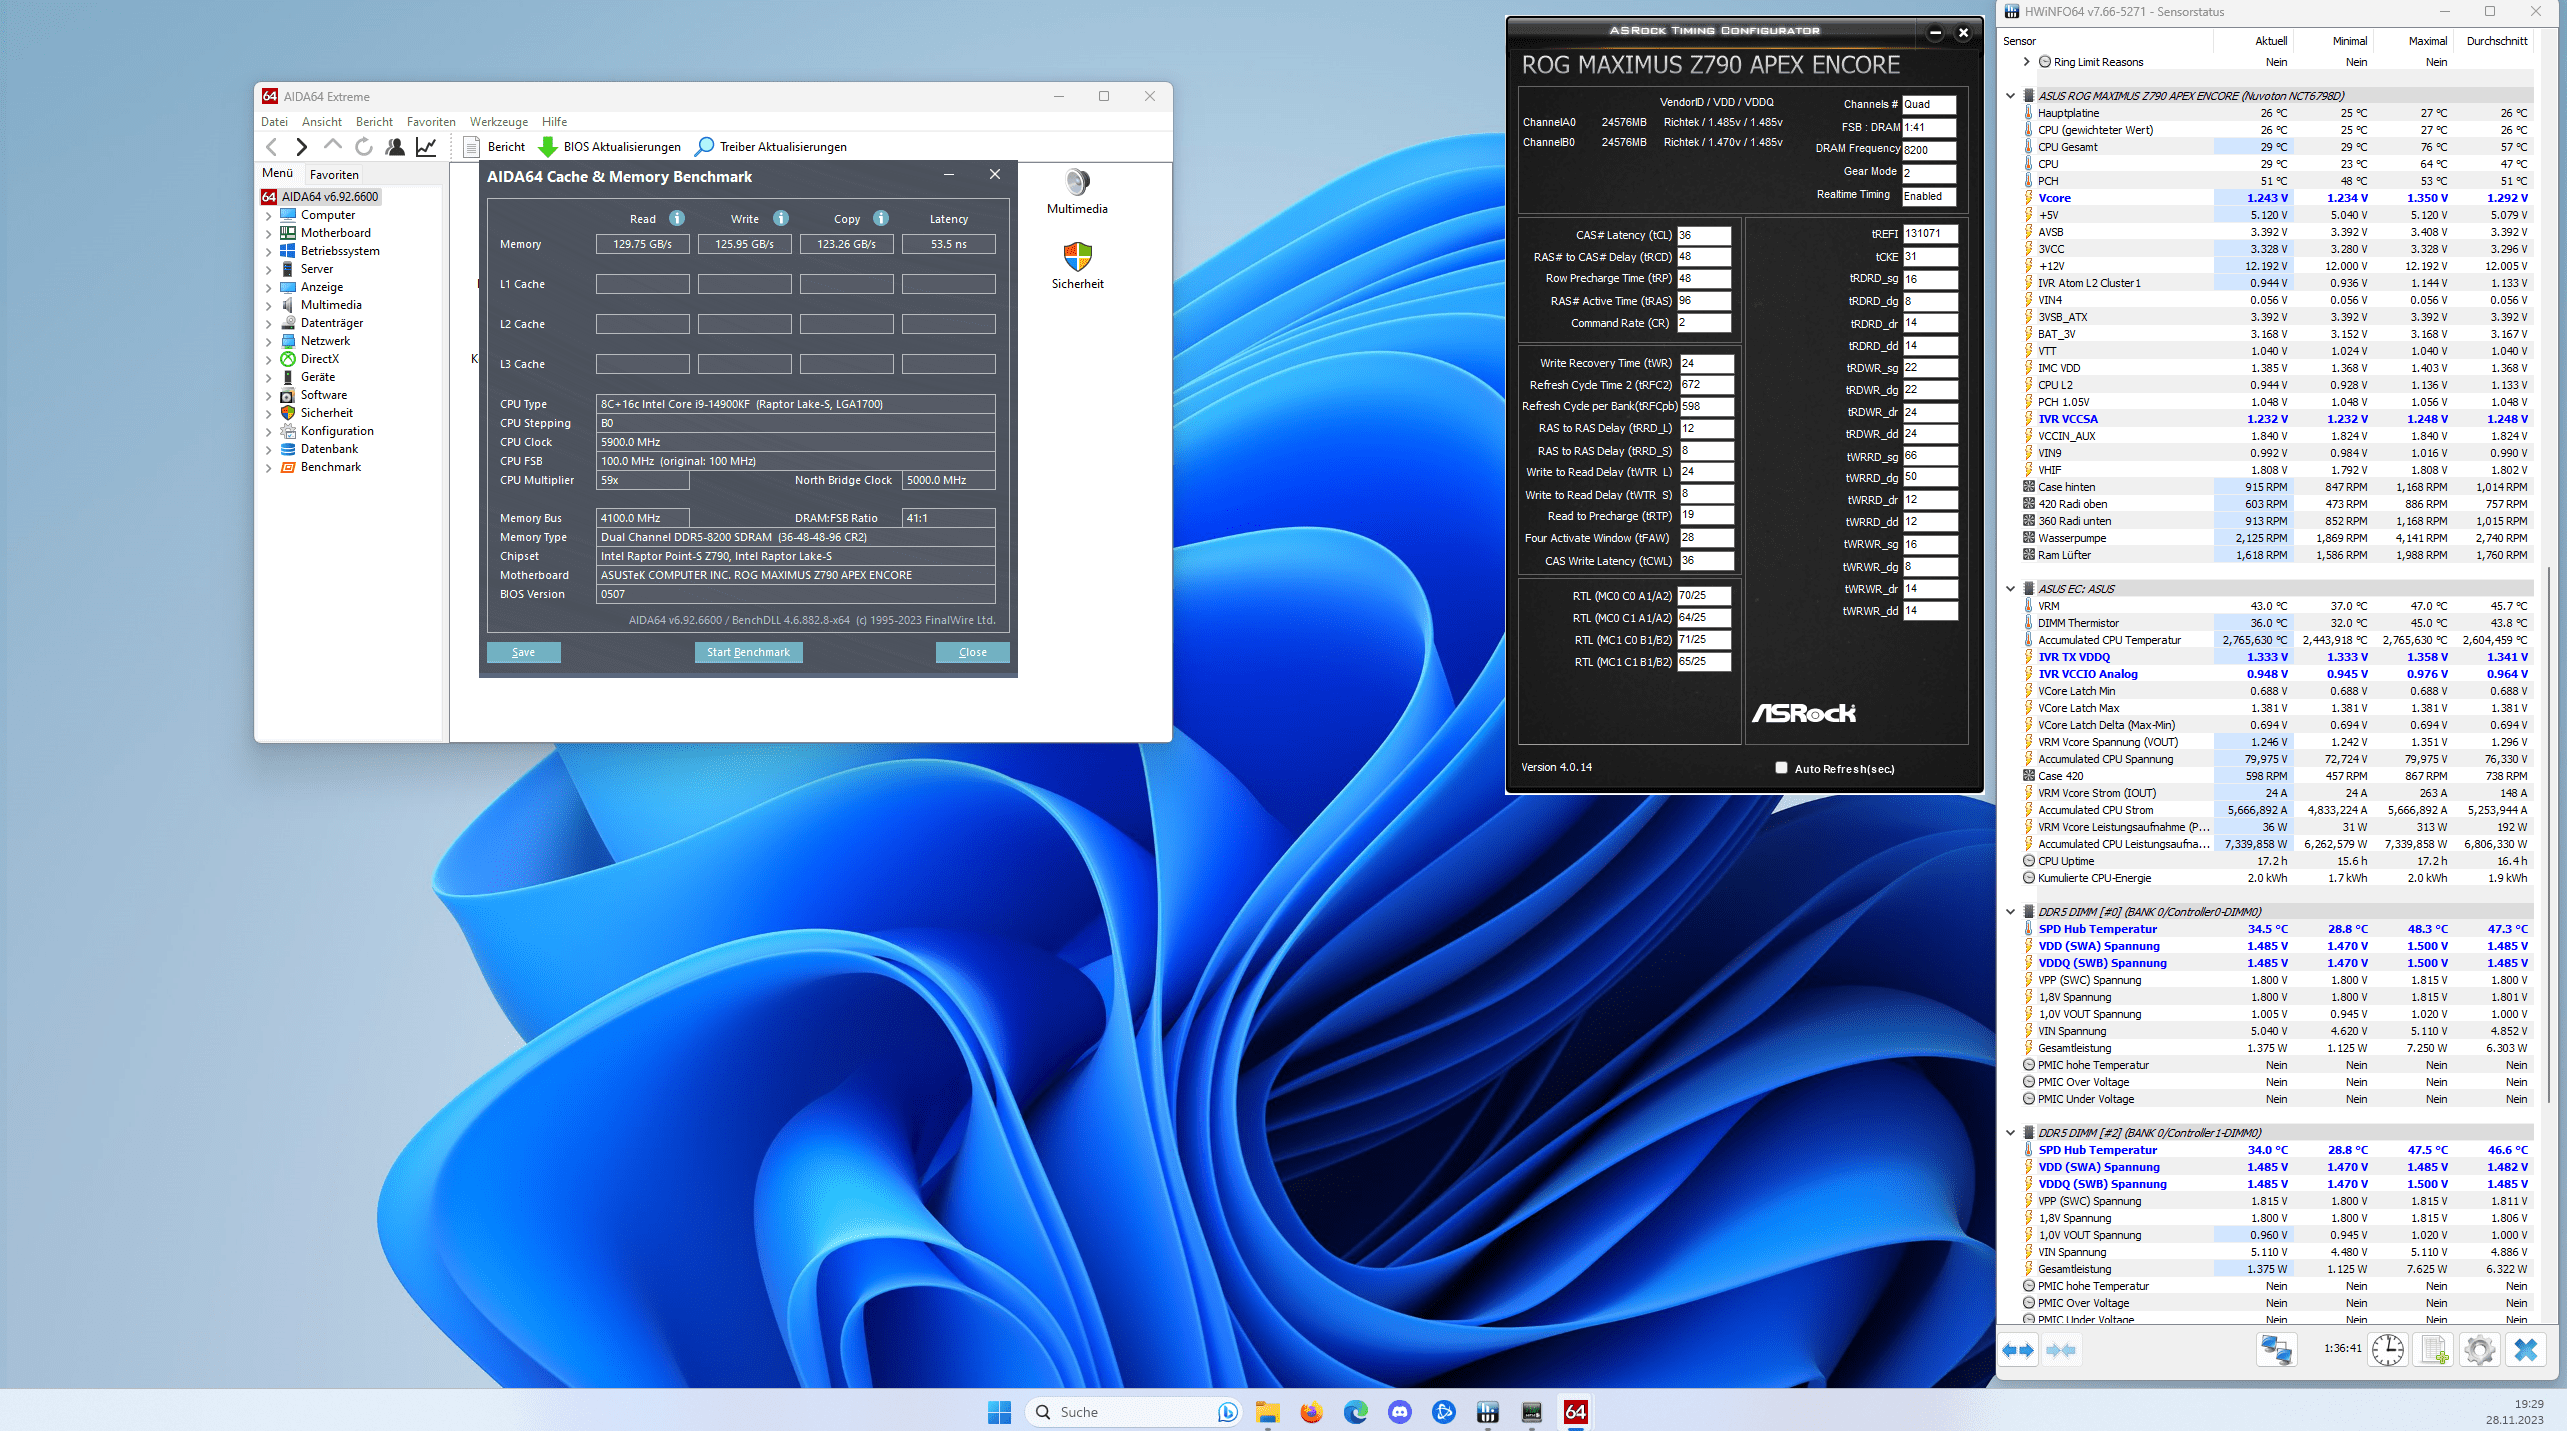Click tREFI value field
Viewport: 2567px width, 1431px height.
pyautogui.click(x=1929, y=234)
